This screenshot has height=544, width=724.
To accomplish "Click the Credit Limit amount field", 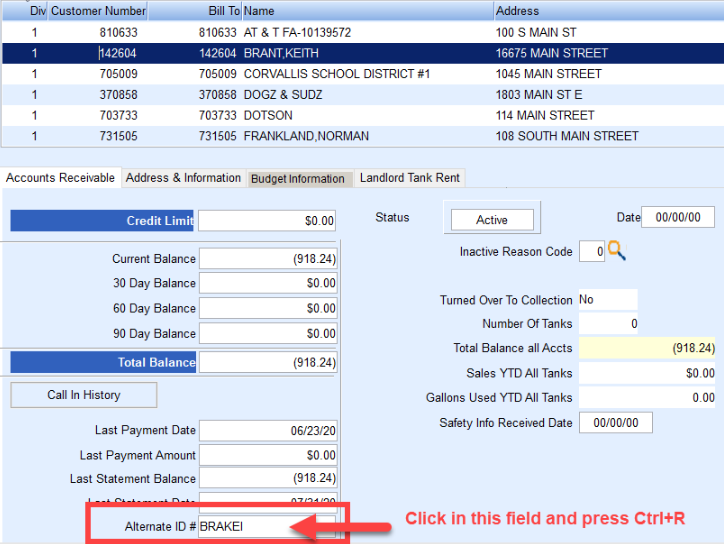I will pyautogui.click(x=267, y=221).
